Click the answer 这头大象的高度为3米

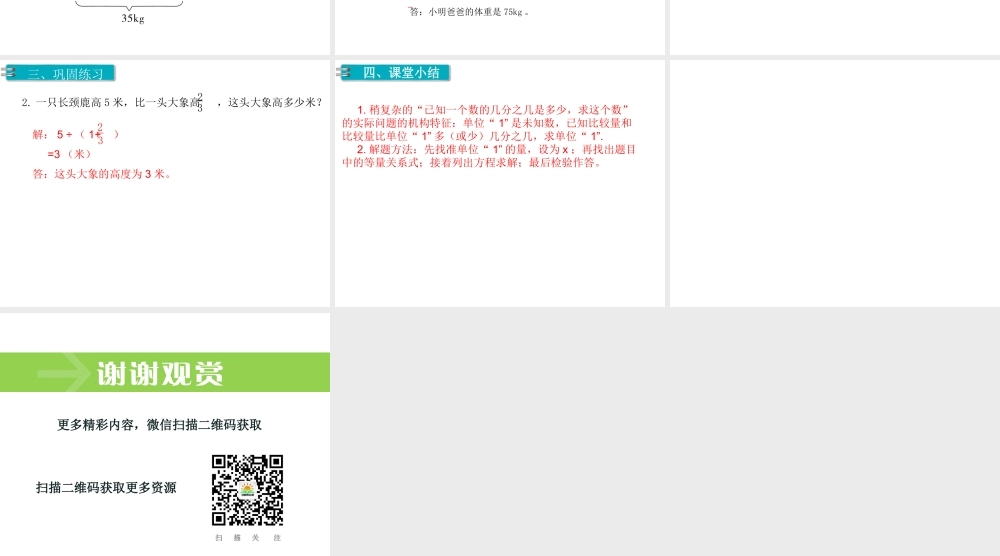pos(102,174)
